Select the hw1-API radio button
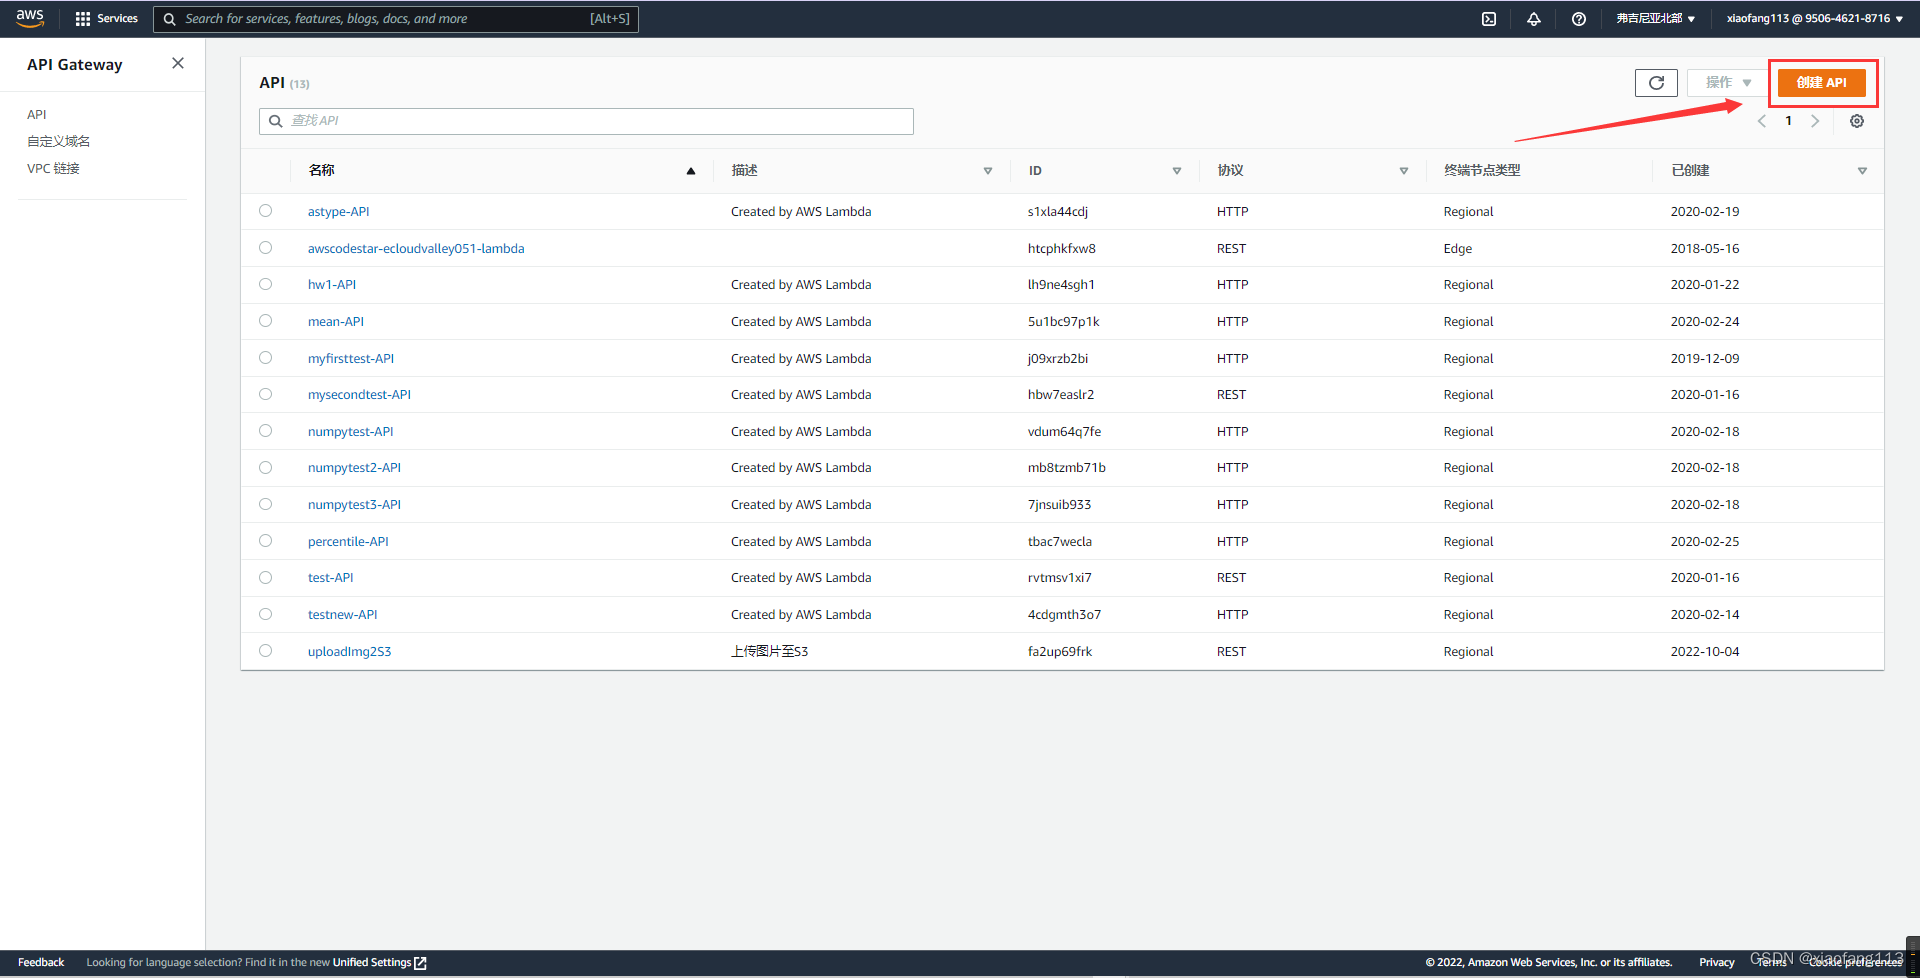 [265, 284]
